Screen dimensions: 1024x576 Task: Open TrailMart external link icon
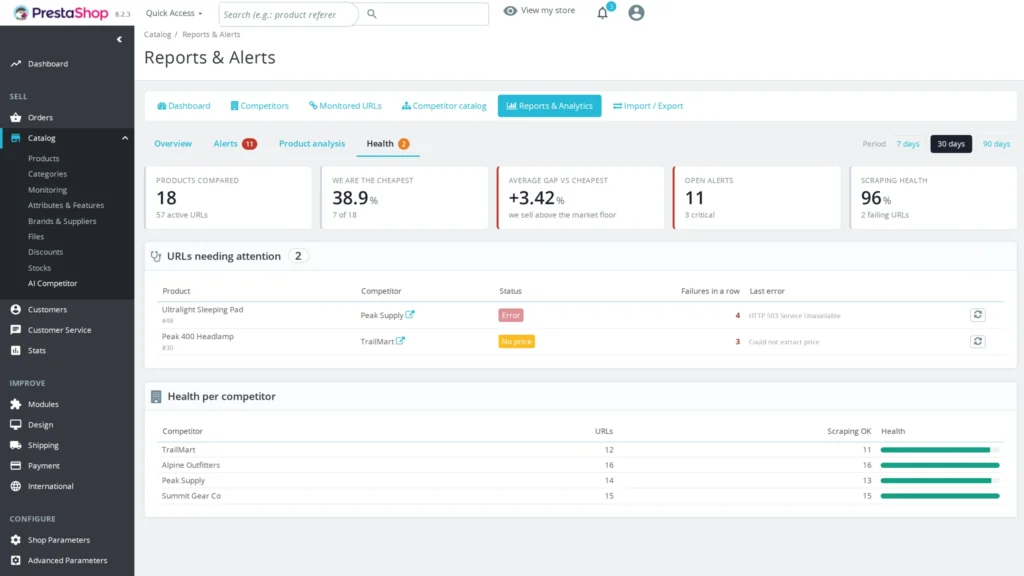pyautogui.click(x=400, y=341)
